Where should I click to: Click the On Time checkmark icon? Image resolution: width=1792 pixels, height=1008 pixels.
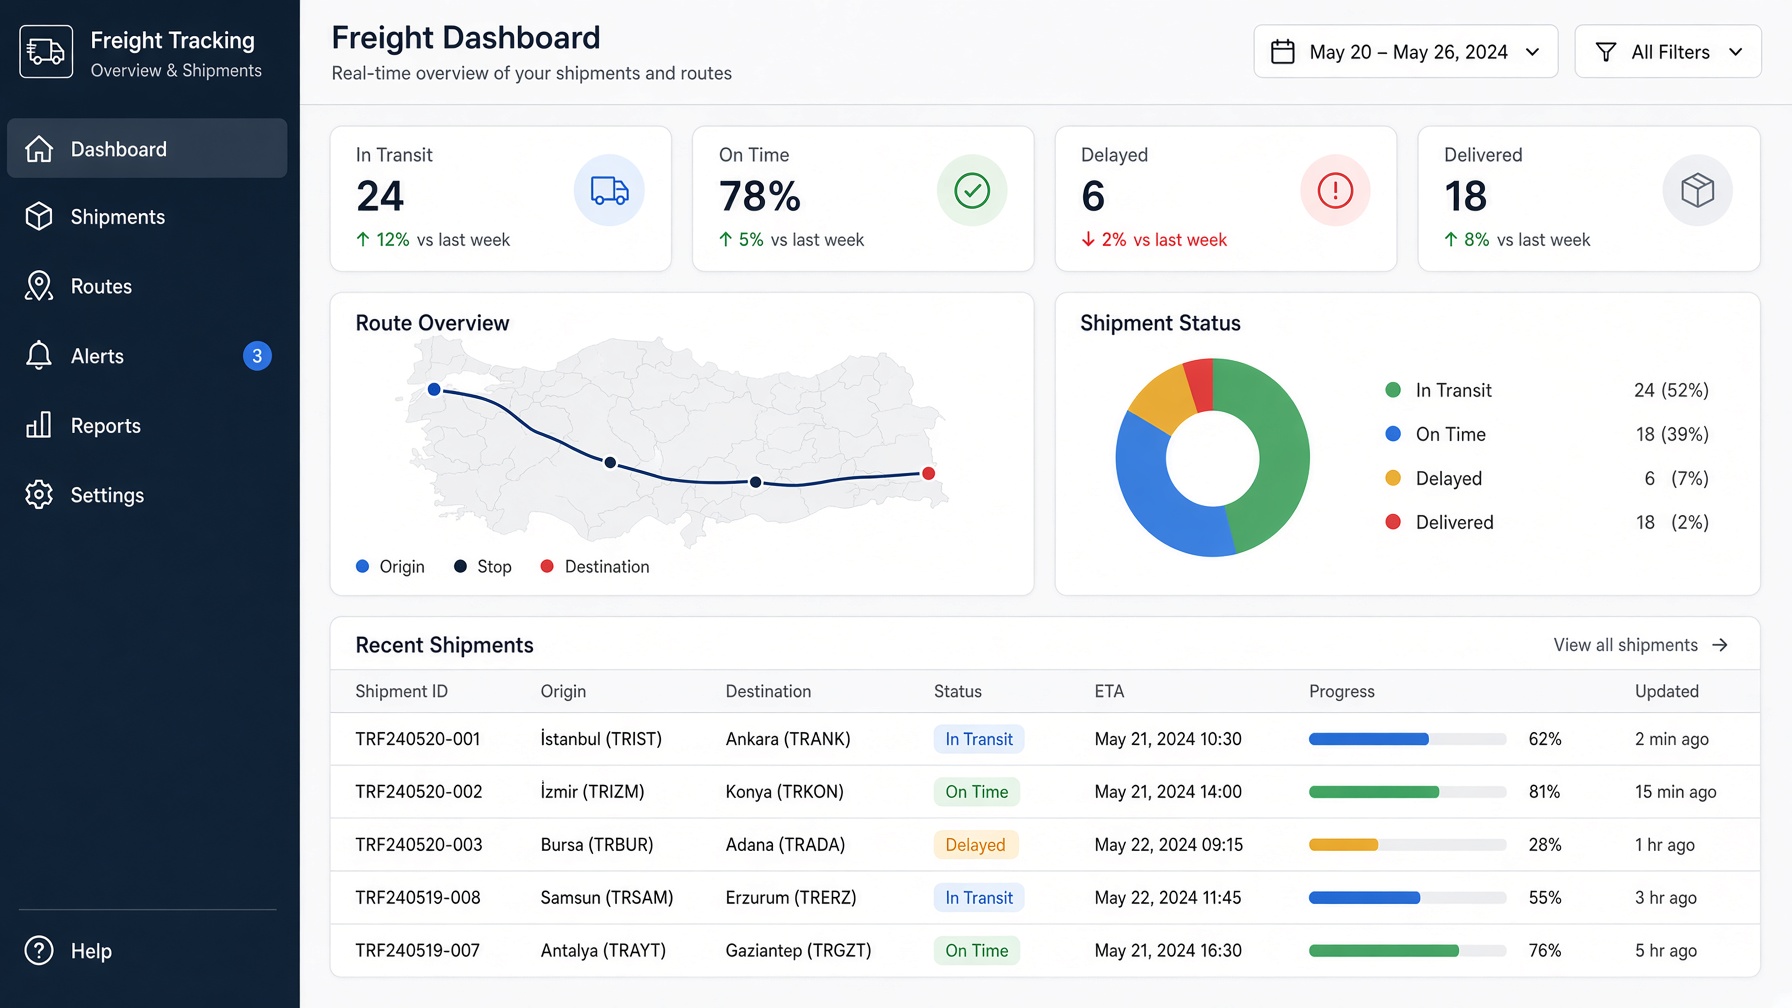pos(972,190)
